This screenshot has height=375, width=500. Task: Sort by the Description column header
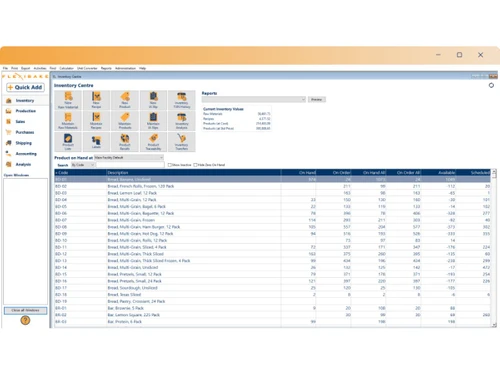tap(193, 173)
